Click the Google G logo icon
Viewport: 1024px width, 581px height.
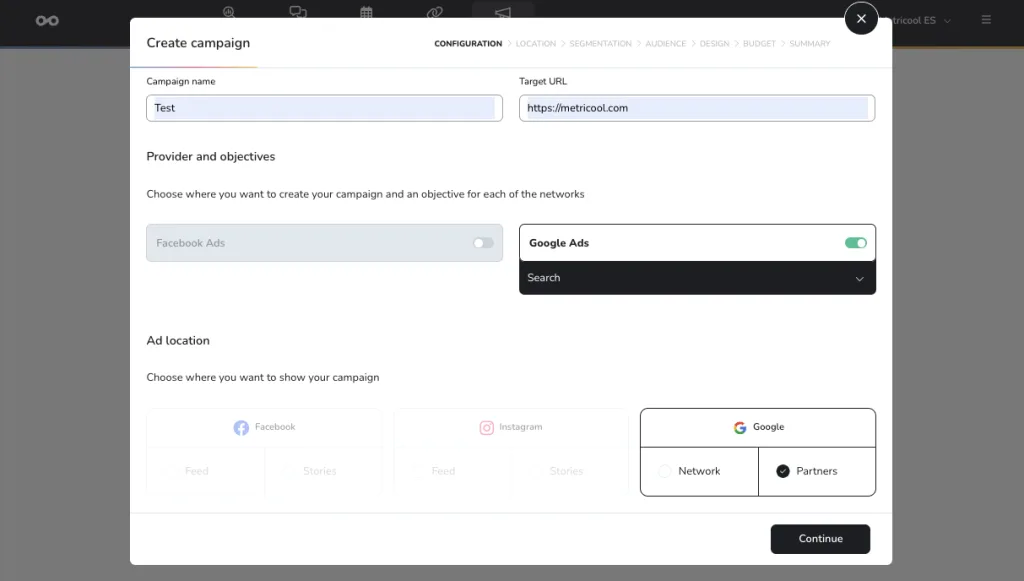(740, 428)
